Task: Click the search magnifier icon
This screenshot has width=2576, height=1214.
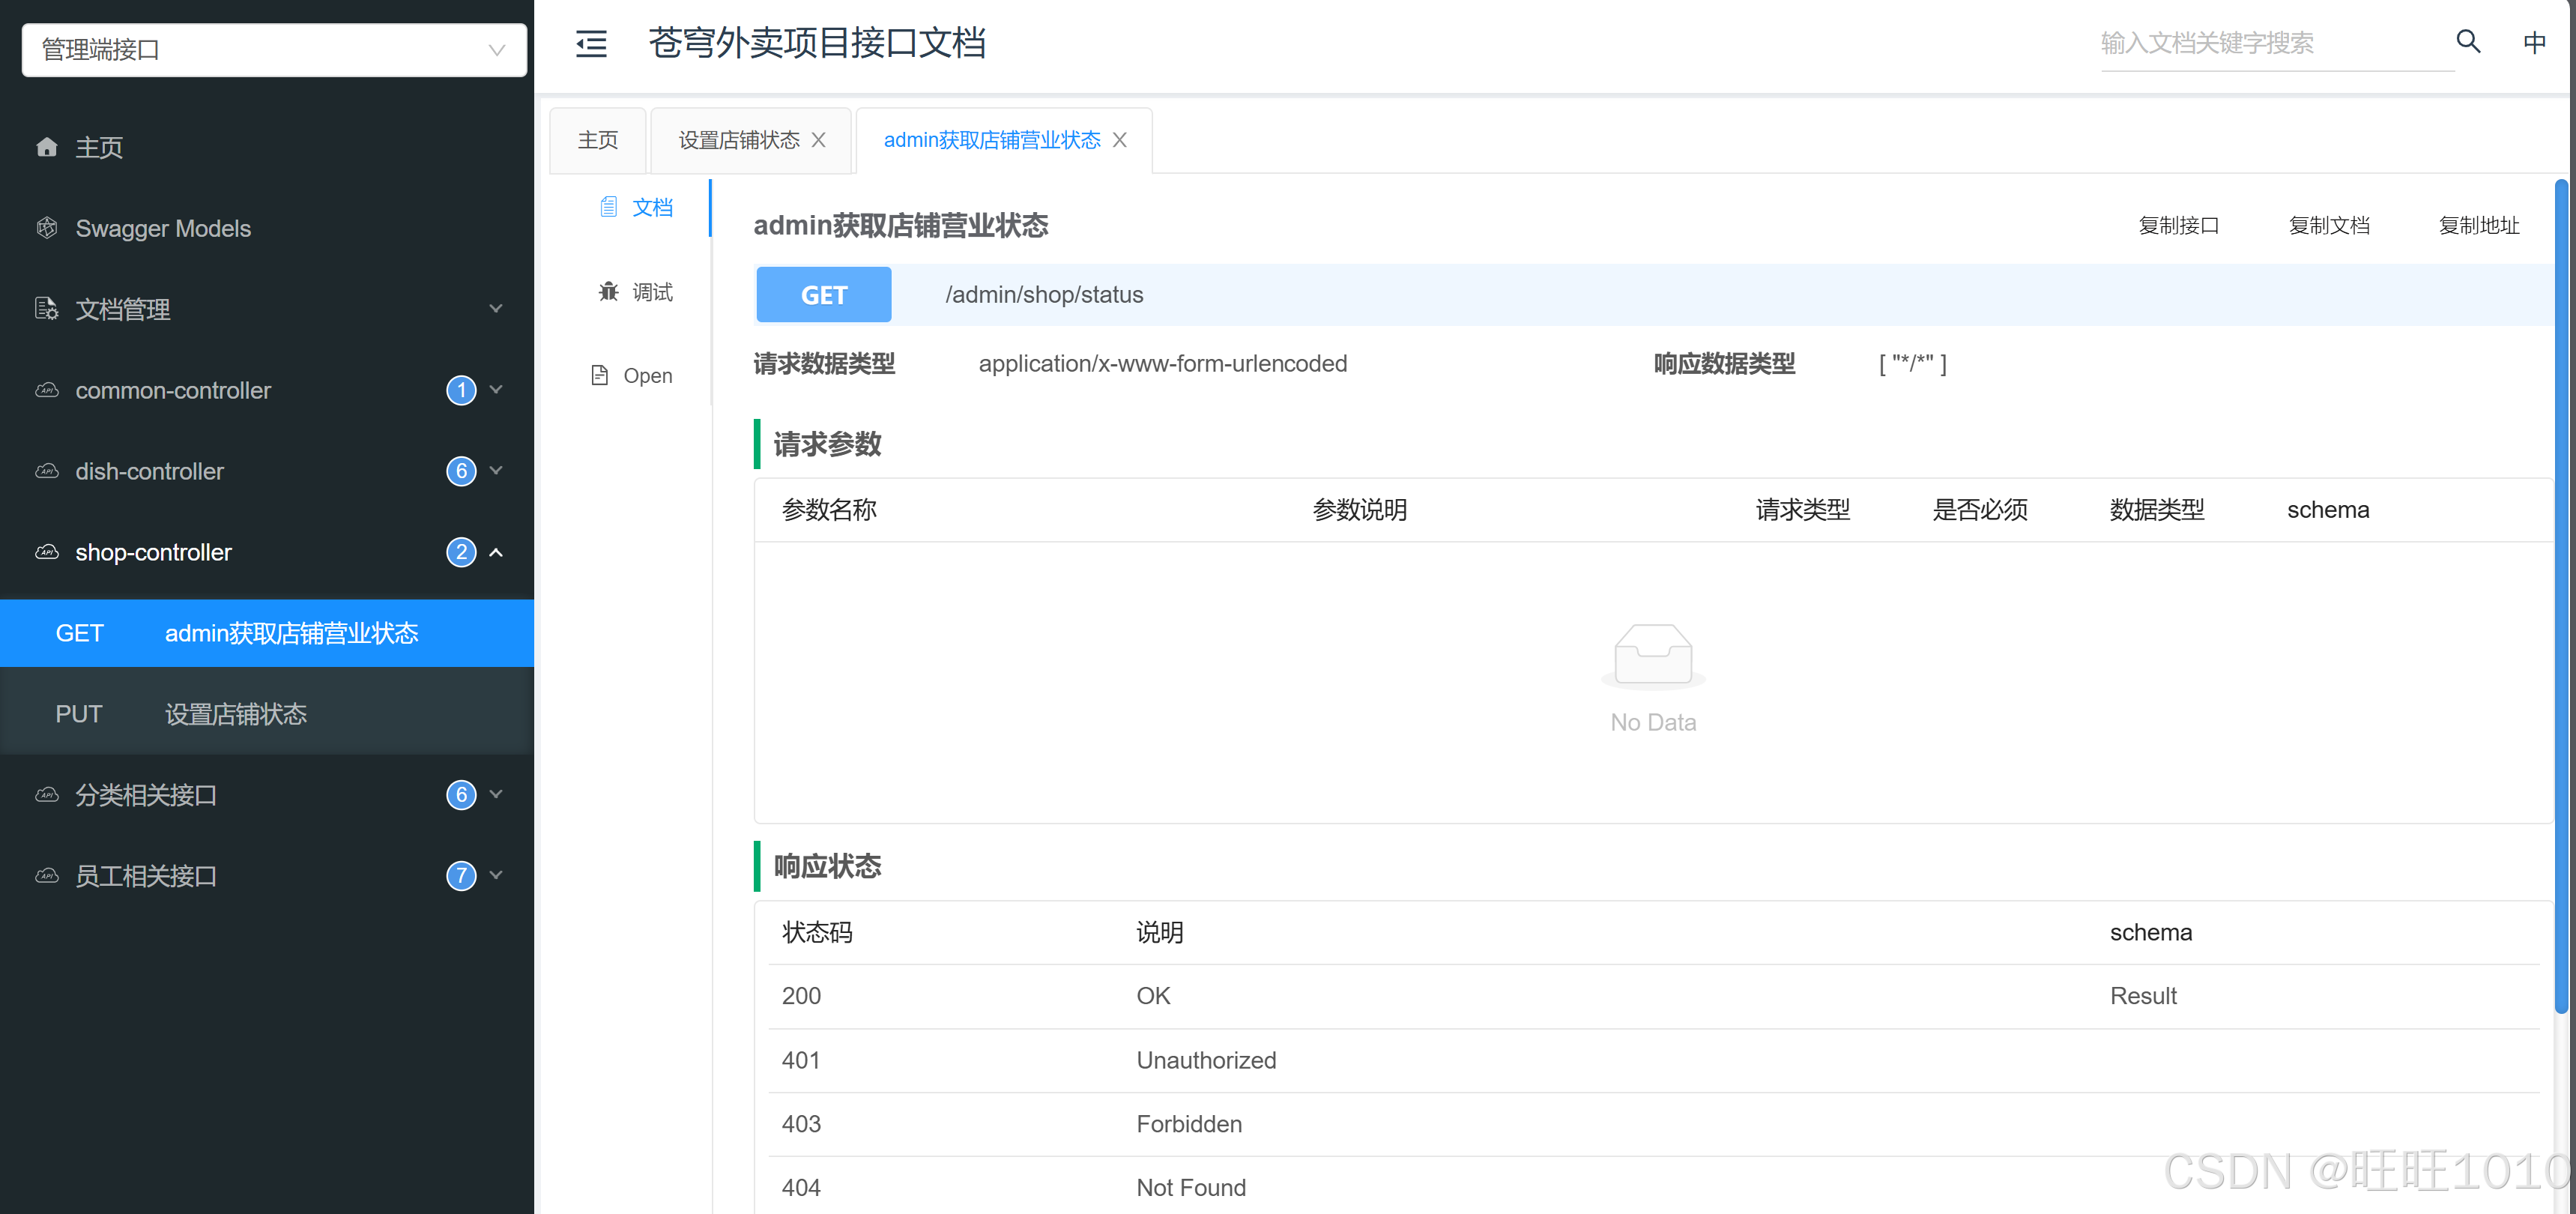Action: (x=2468, y=42)
